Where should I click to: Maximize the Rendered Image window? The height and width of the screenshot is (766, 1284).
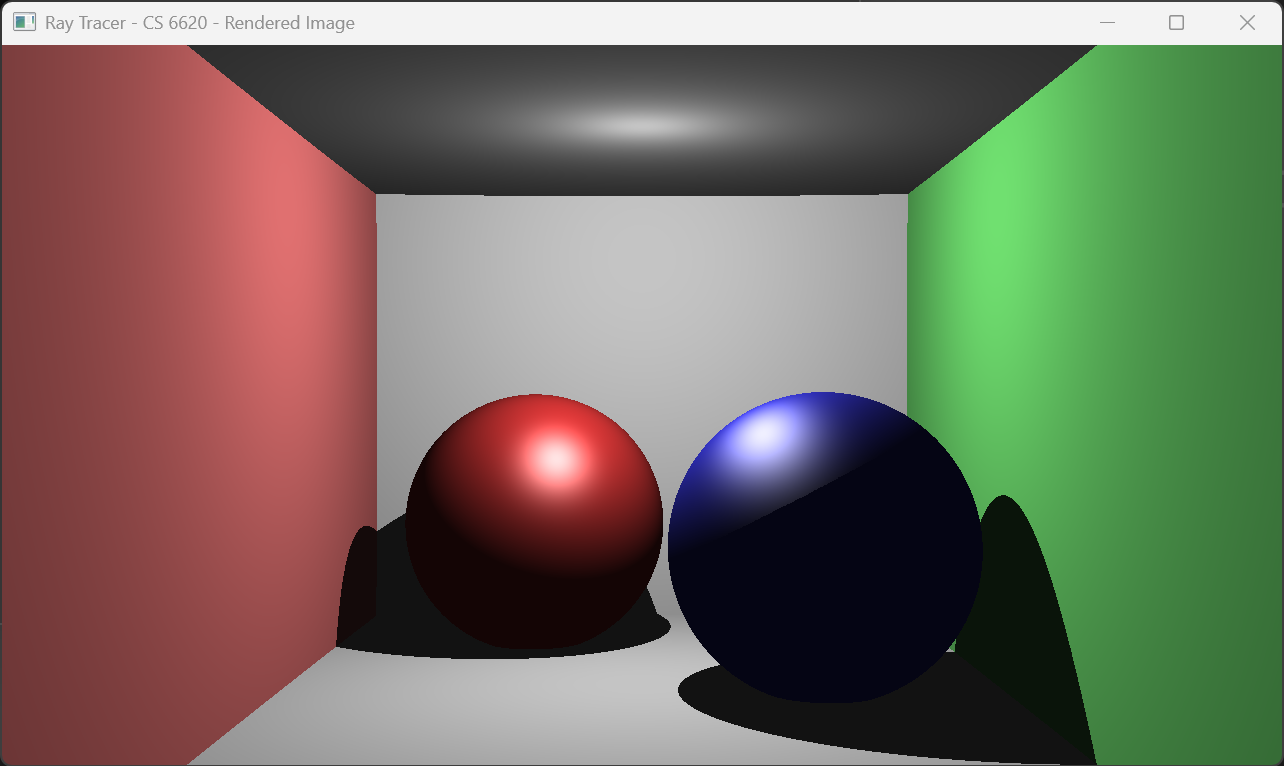(1176, 22)
